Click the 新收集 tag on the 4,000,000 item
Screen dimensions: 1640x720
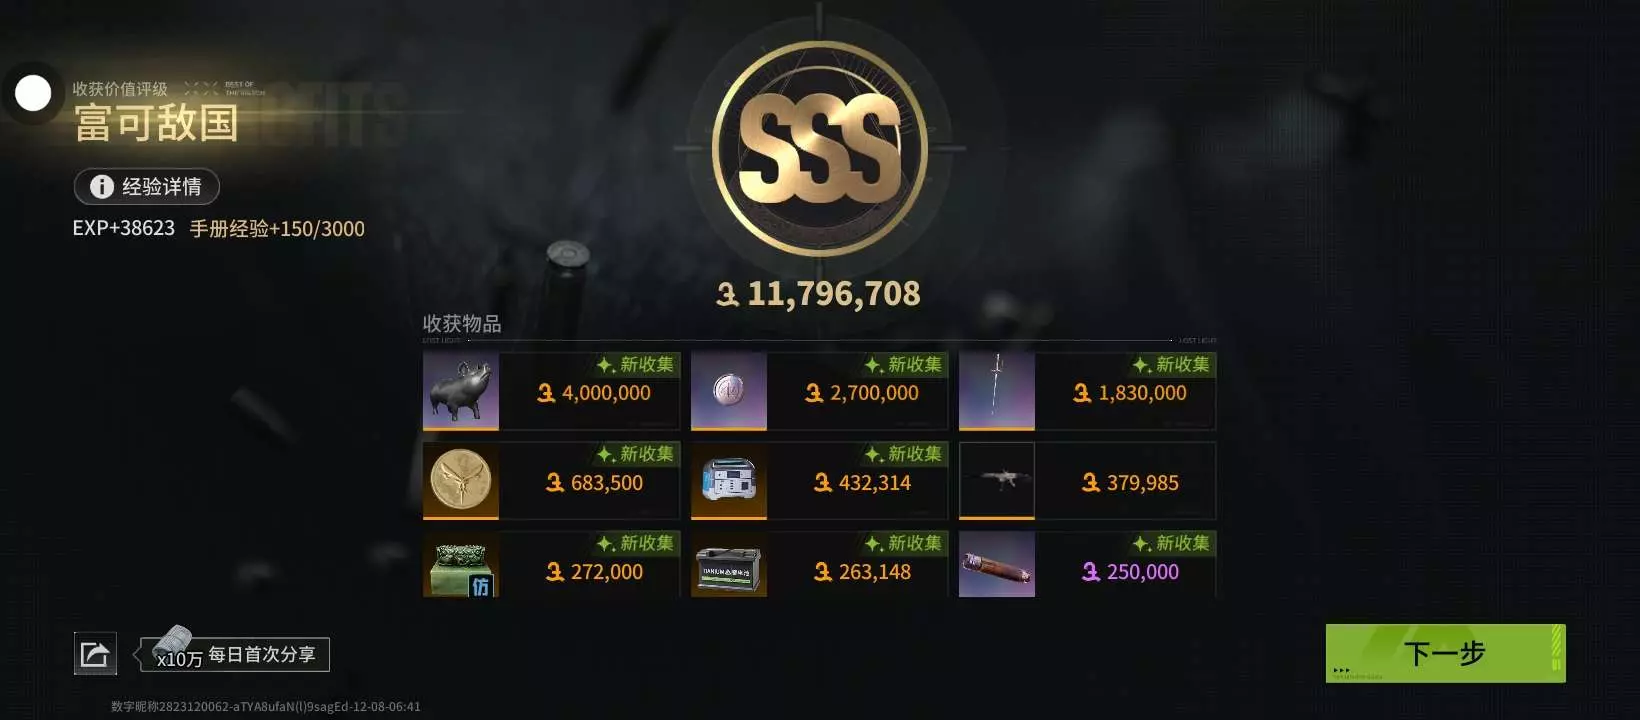[636, 364]
